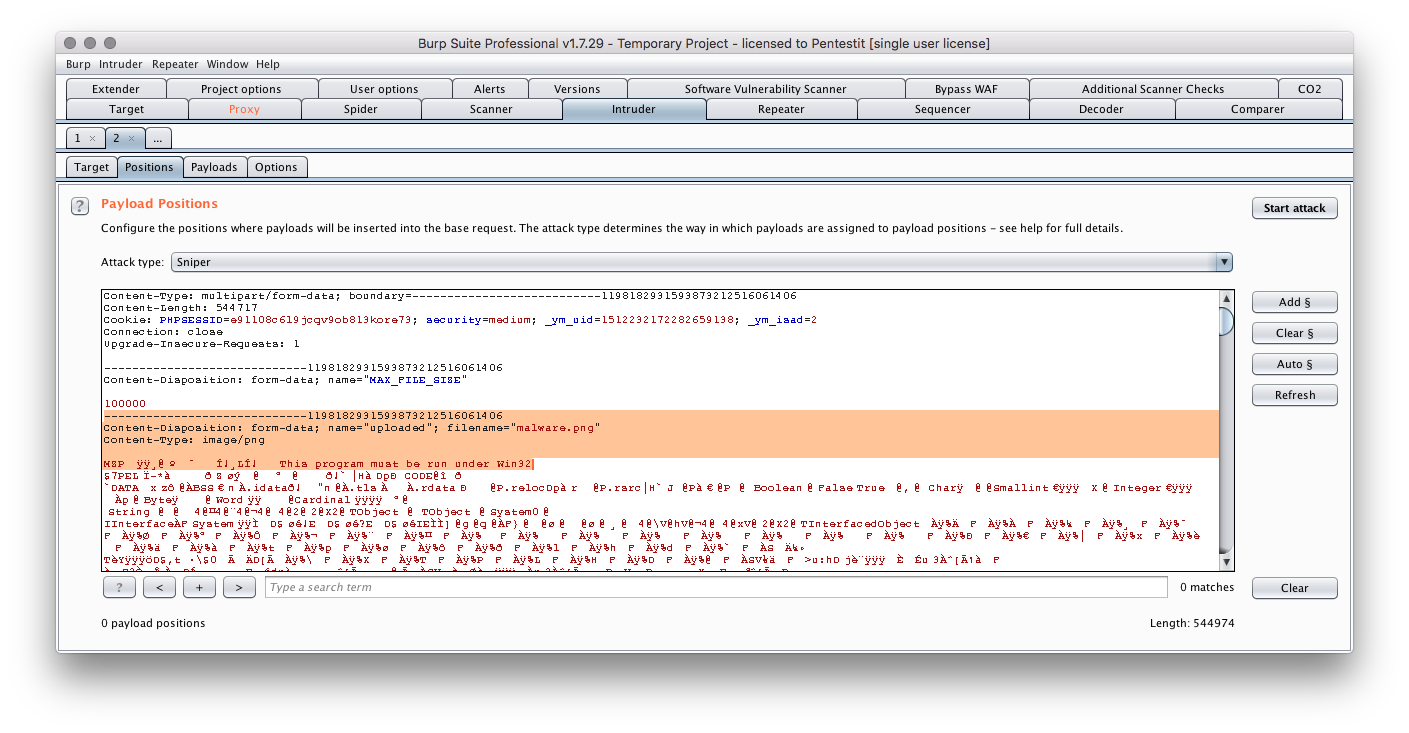Click the "Upgrade-Insecure-Requests: 1" header line

201,344
